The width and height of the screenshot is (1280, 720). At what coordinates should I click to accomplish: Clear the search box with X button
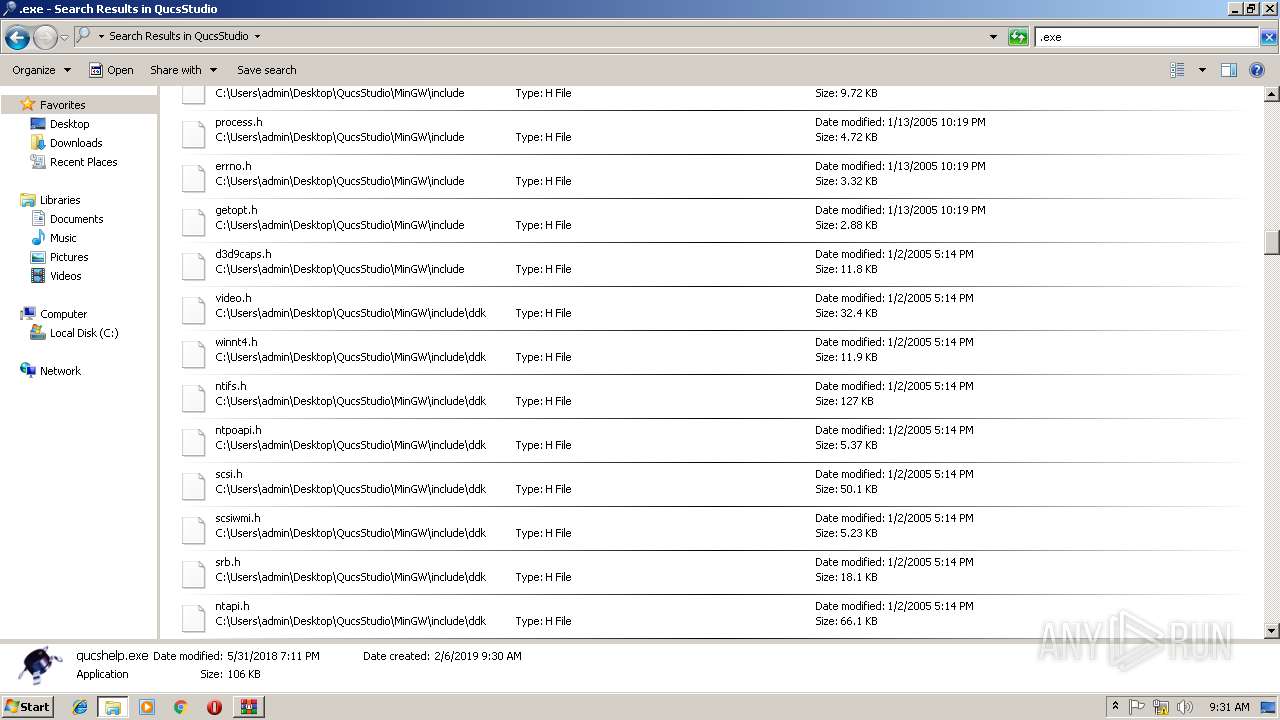tap(1268, 37)
